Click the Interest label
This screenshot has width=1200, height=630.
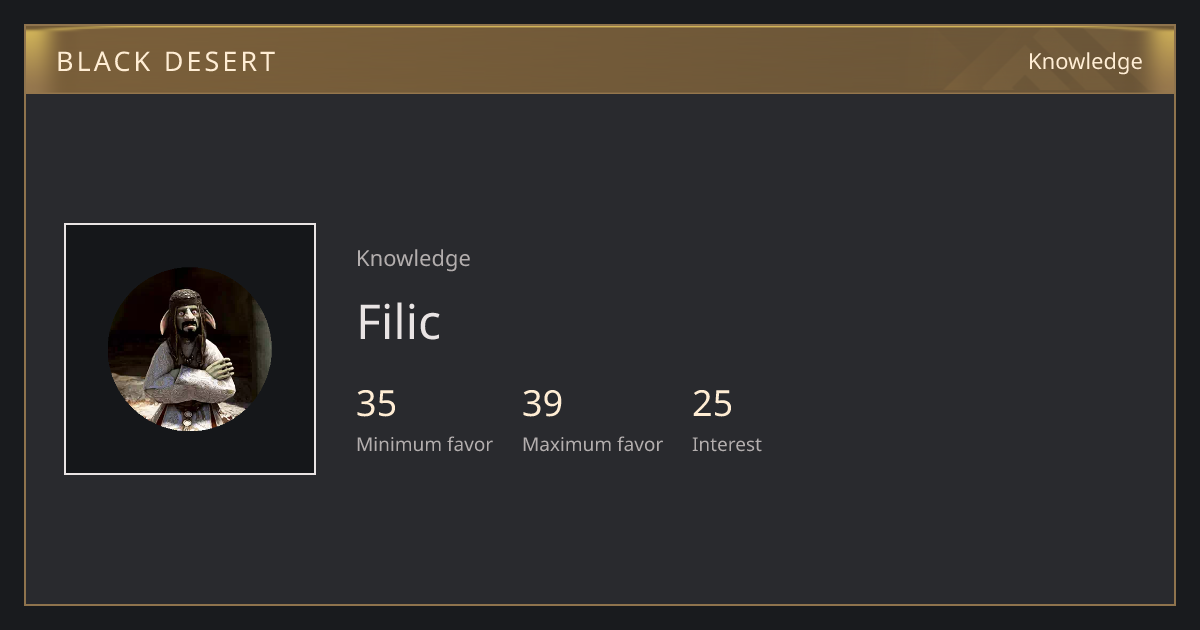coord(726,445)
